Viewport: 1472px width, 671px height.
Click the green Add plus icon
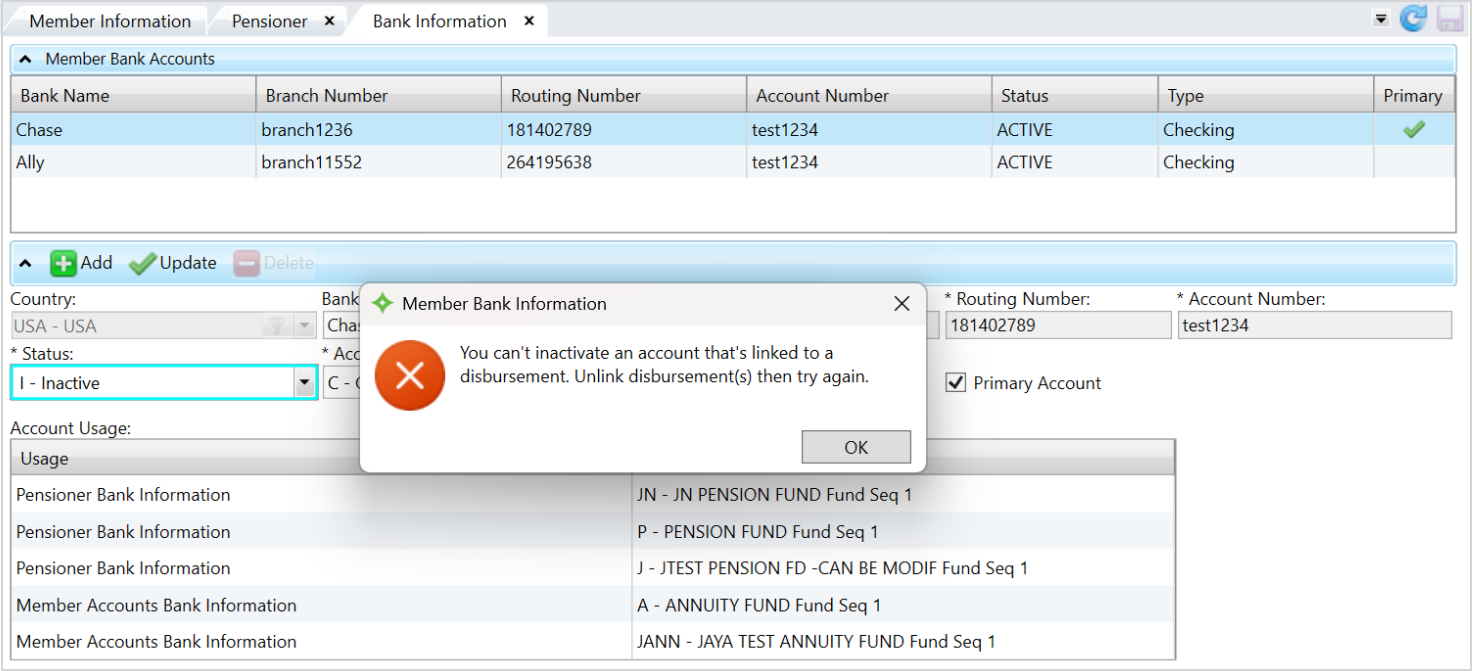click(x=64, y=263)
